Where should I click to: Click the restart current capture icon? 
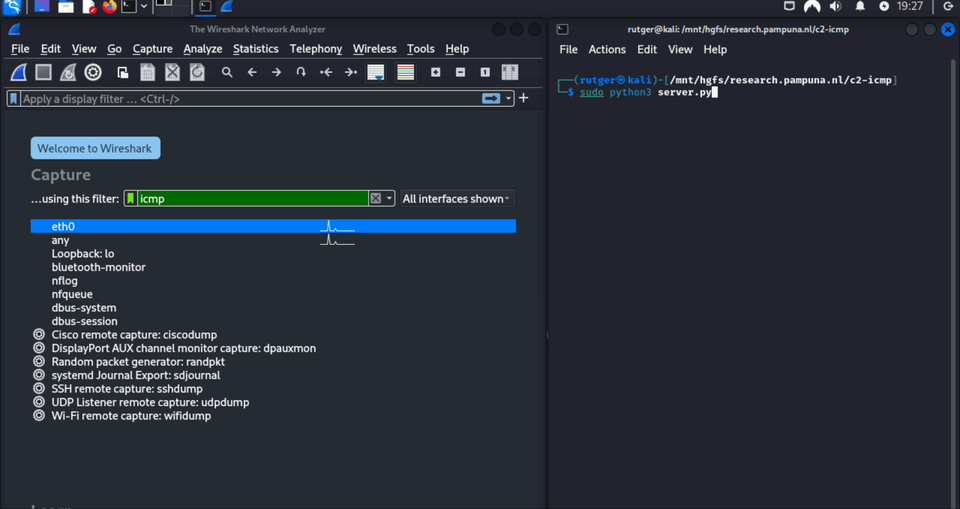tap(68, 72)
